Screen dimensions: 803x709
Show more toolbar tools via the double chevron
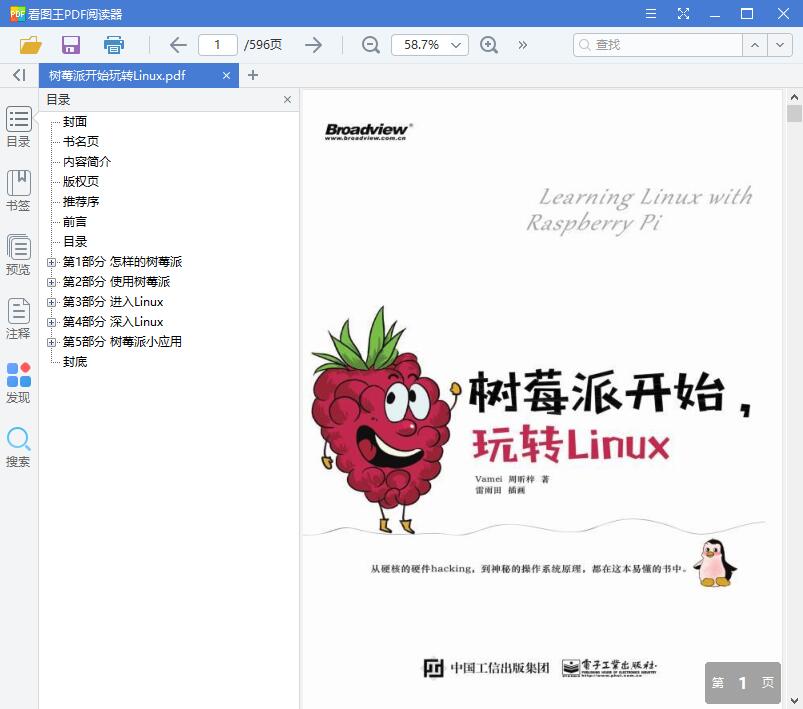point(522,45)
